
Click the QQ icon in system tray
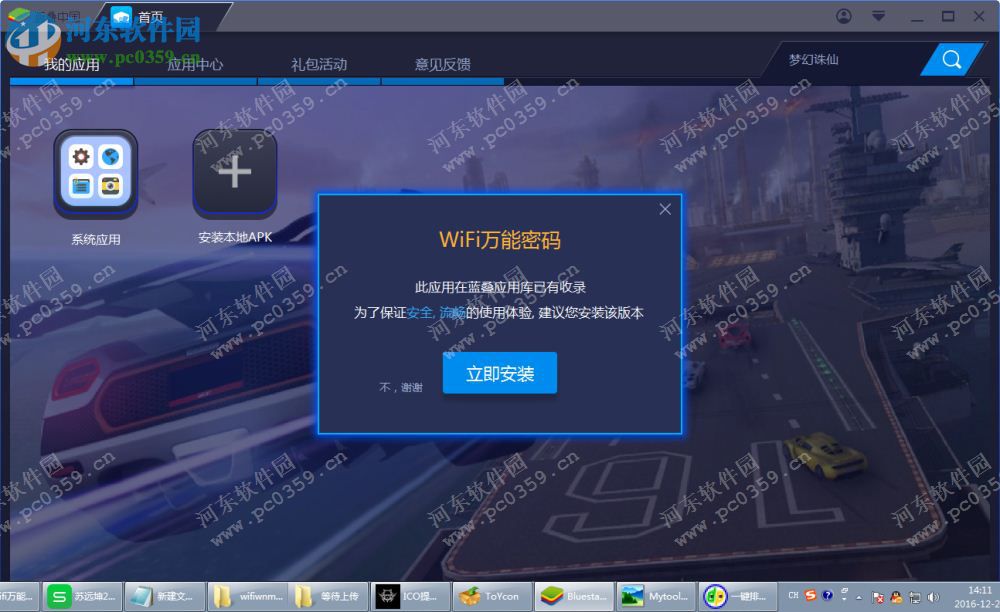(896, 595)
